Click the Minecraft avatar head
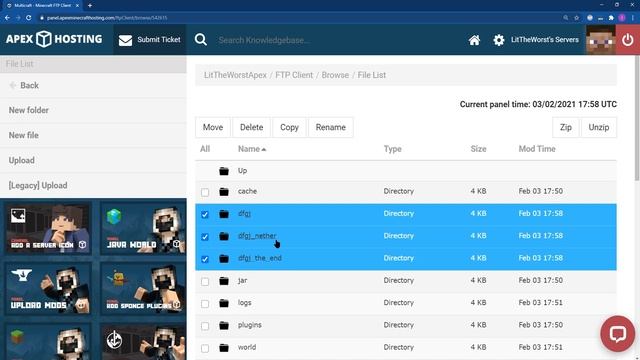Image resolution: width=640 pixels, height=360 pixels. (x=600, y=40)
